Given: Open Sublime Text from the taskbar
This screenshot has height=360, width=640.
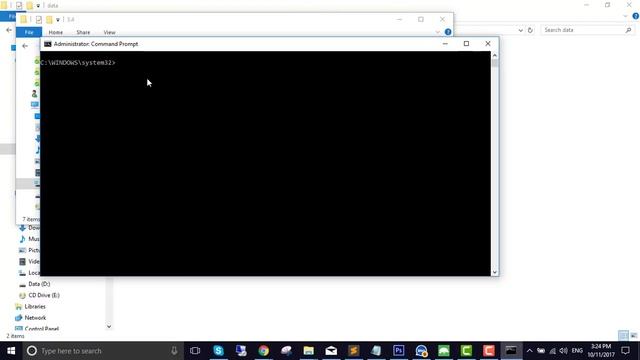Looking at the screenshot, I should (x=353, y=351).
